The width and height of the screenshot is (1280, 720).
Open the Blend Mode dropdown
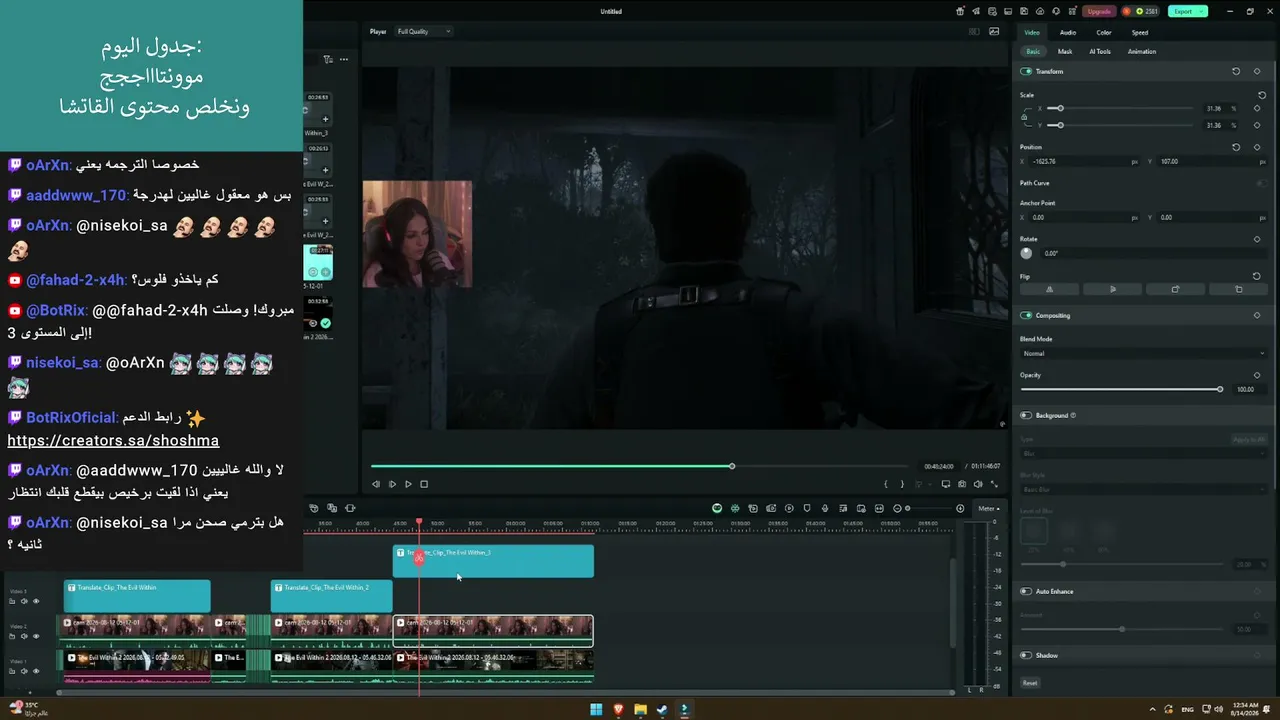click(1143, 353)
